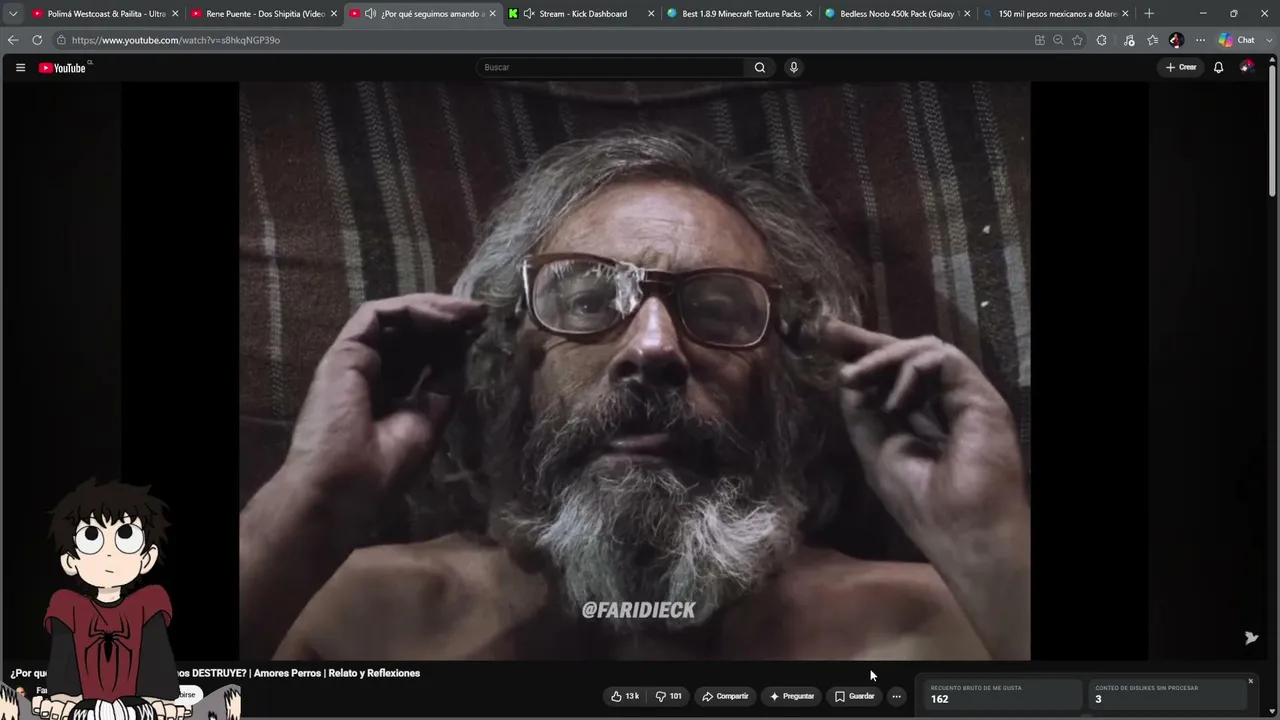Open the YouTube guide hamburger menu

(20, 68)
